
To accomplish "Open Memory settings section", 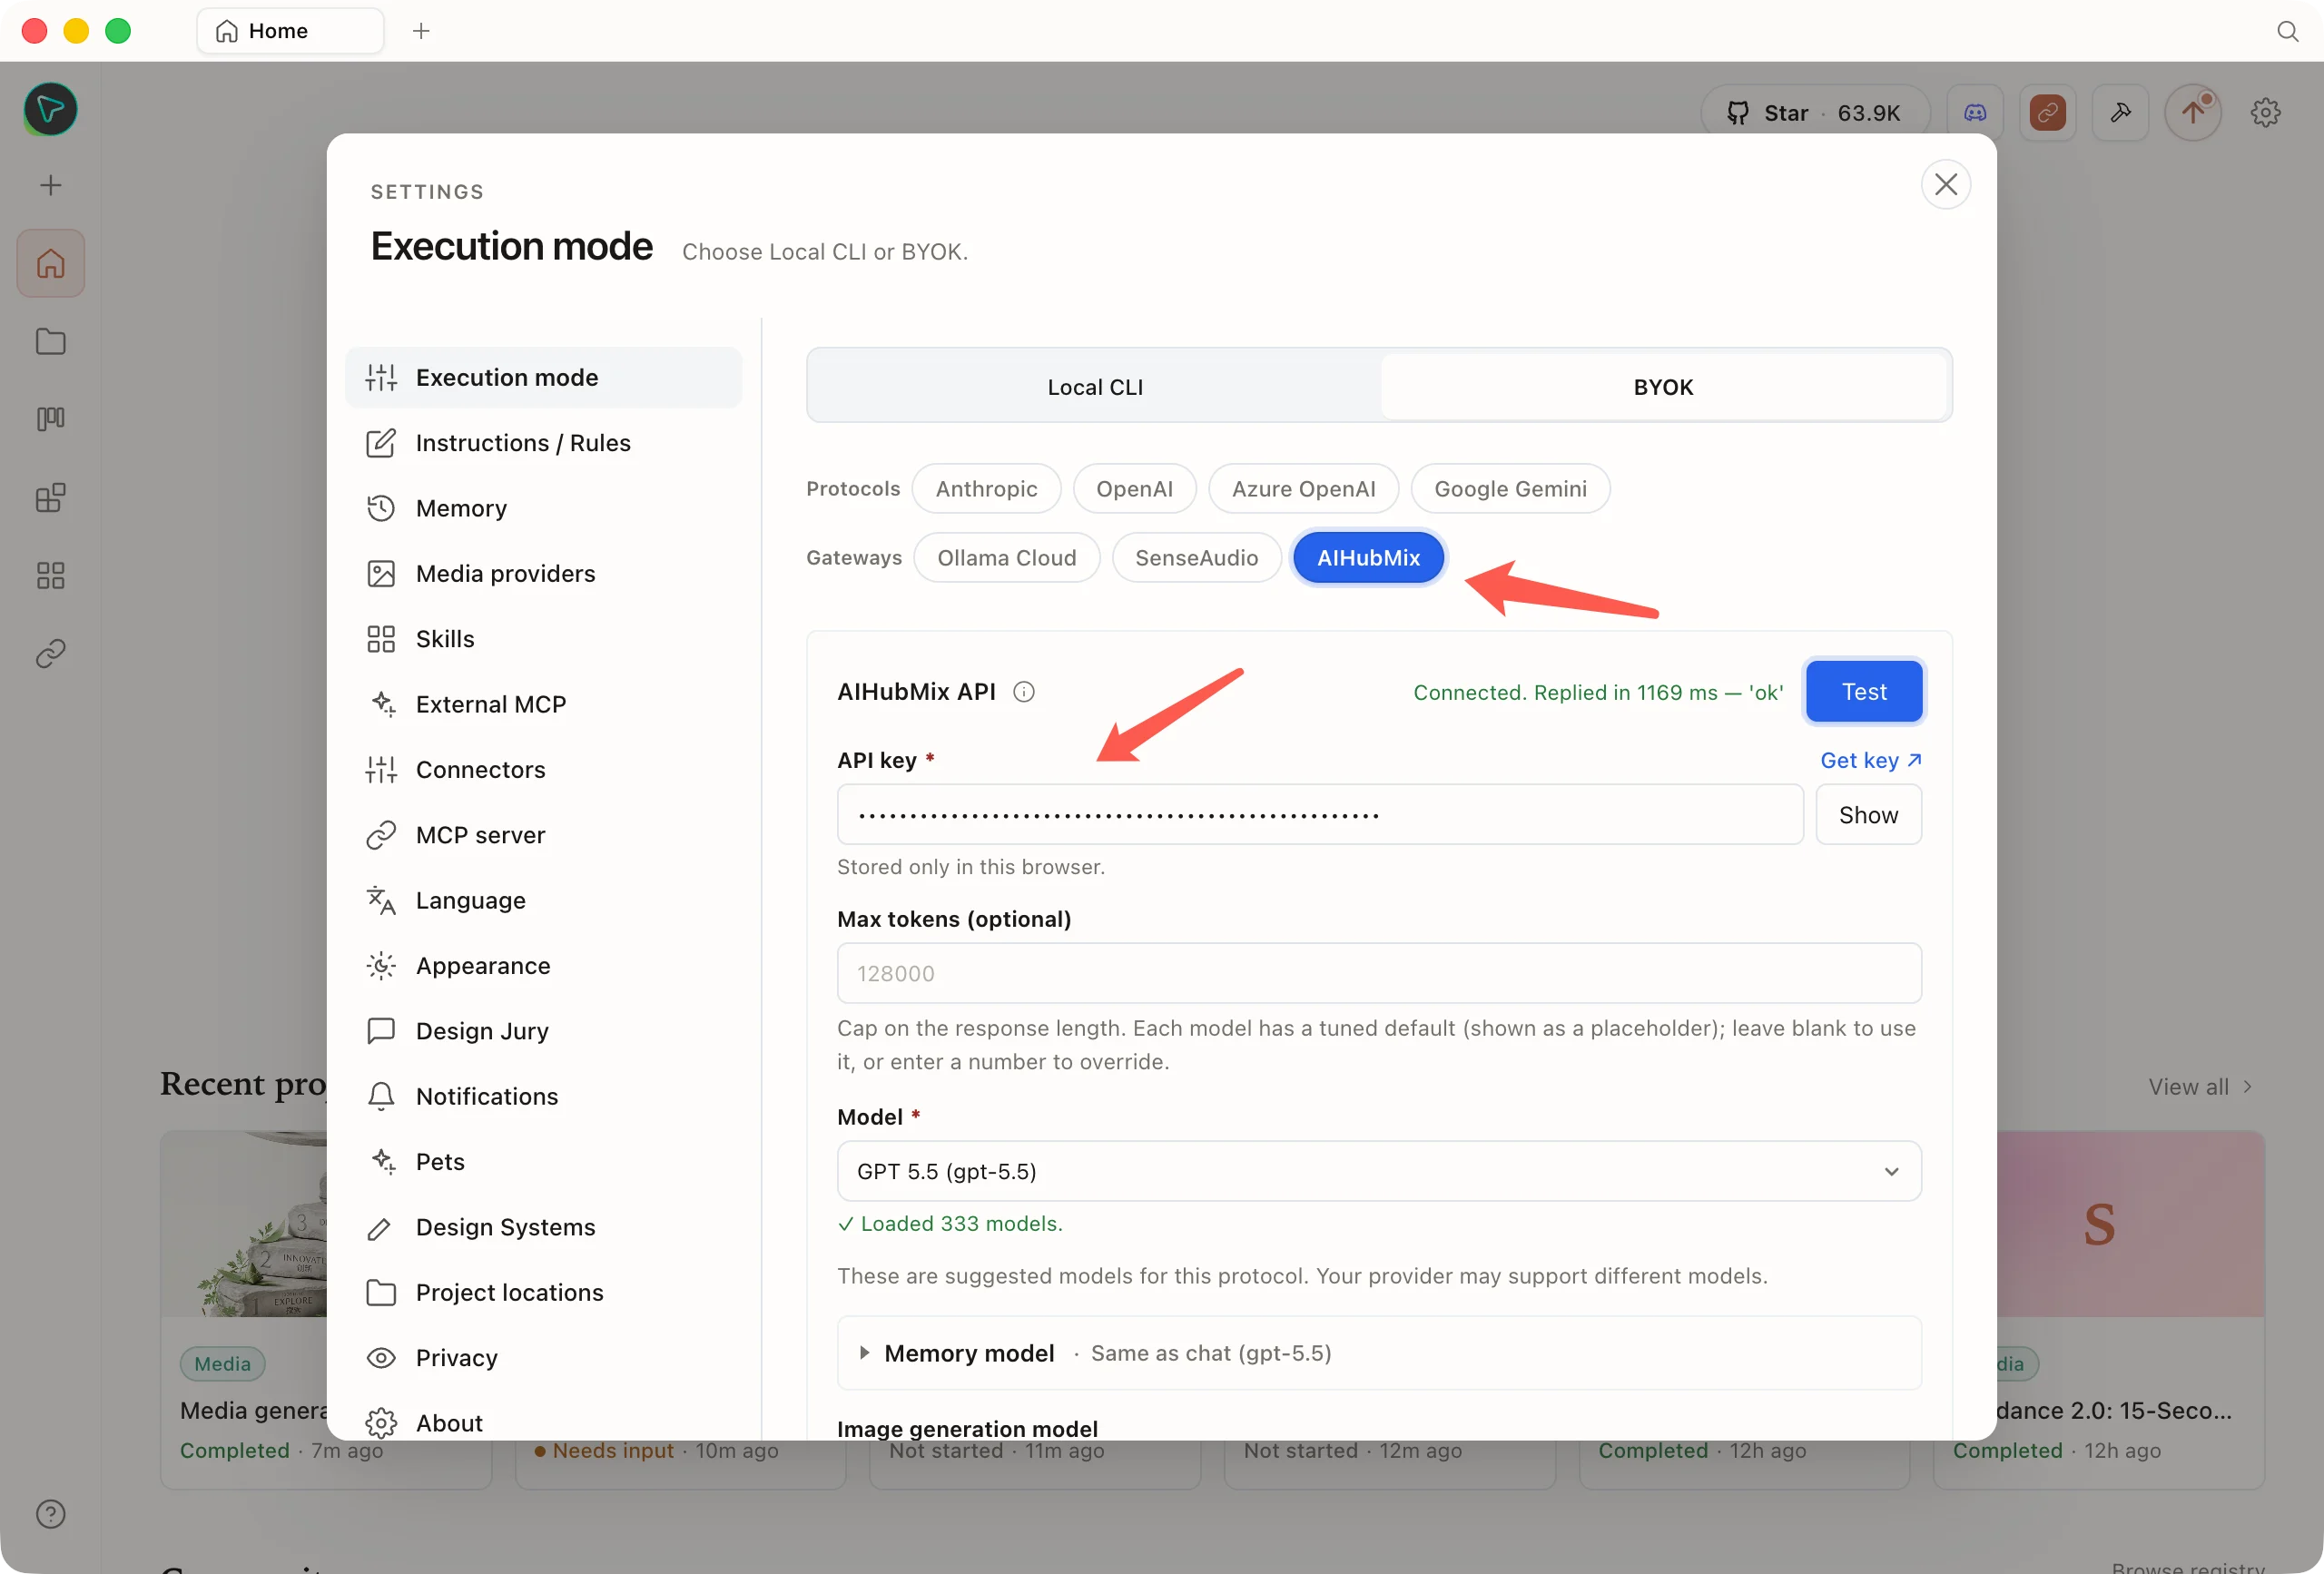I will click(543, 508).
